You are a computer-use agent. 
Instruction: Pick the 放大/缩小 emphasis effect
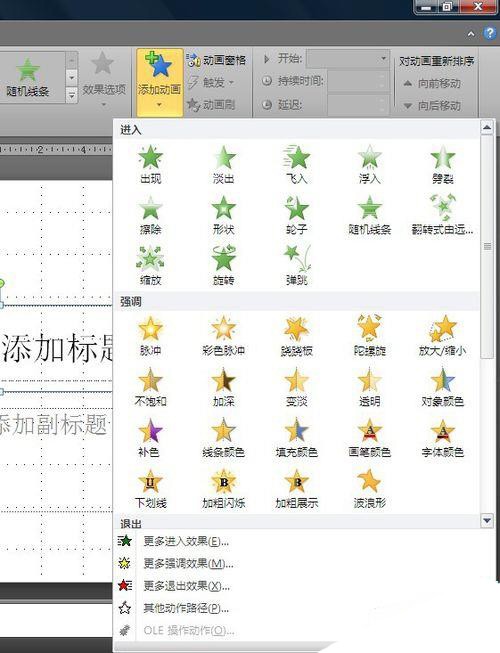click(x=442, y=336)
